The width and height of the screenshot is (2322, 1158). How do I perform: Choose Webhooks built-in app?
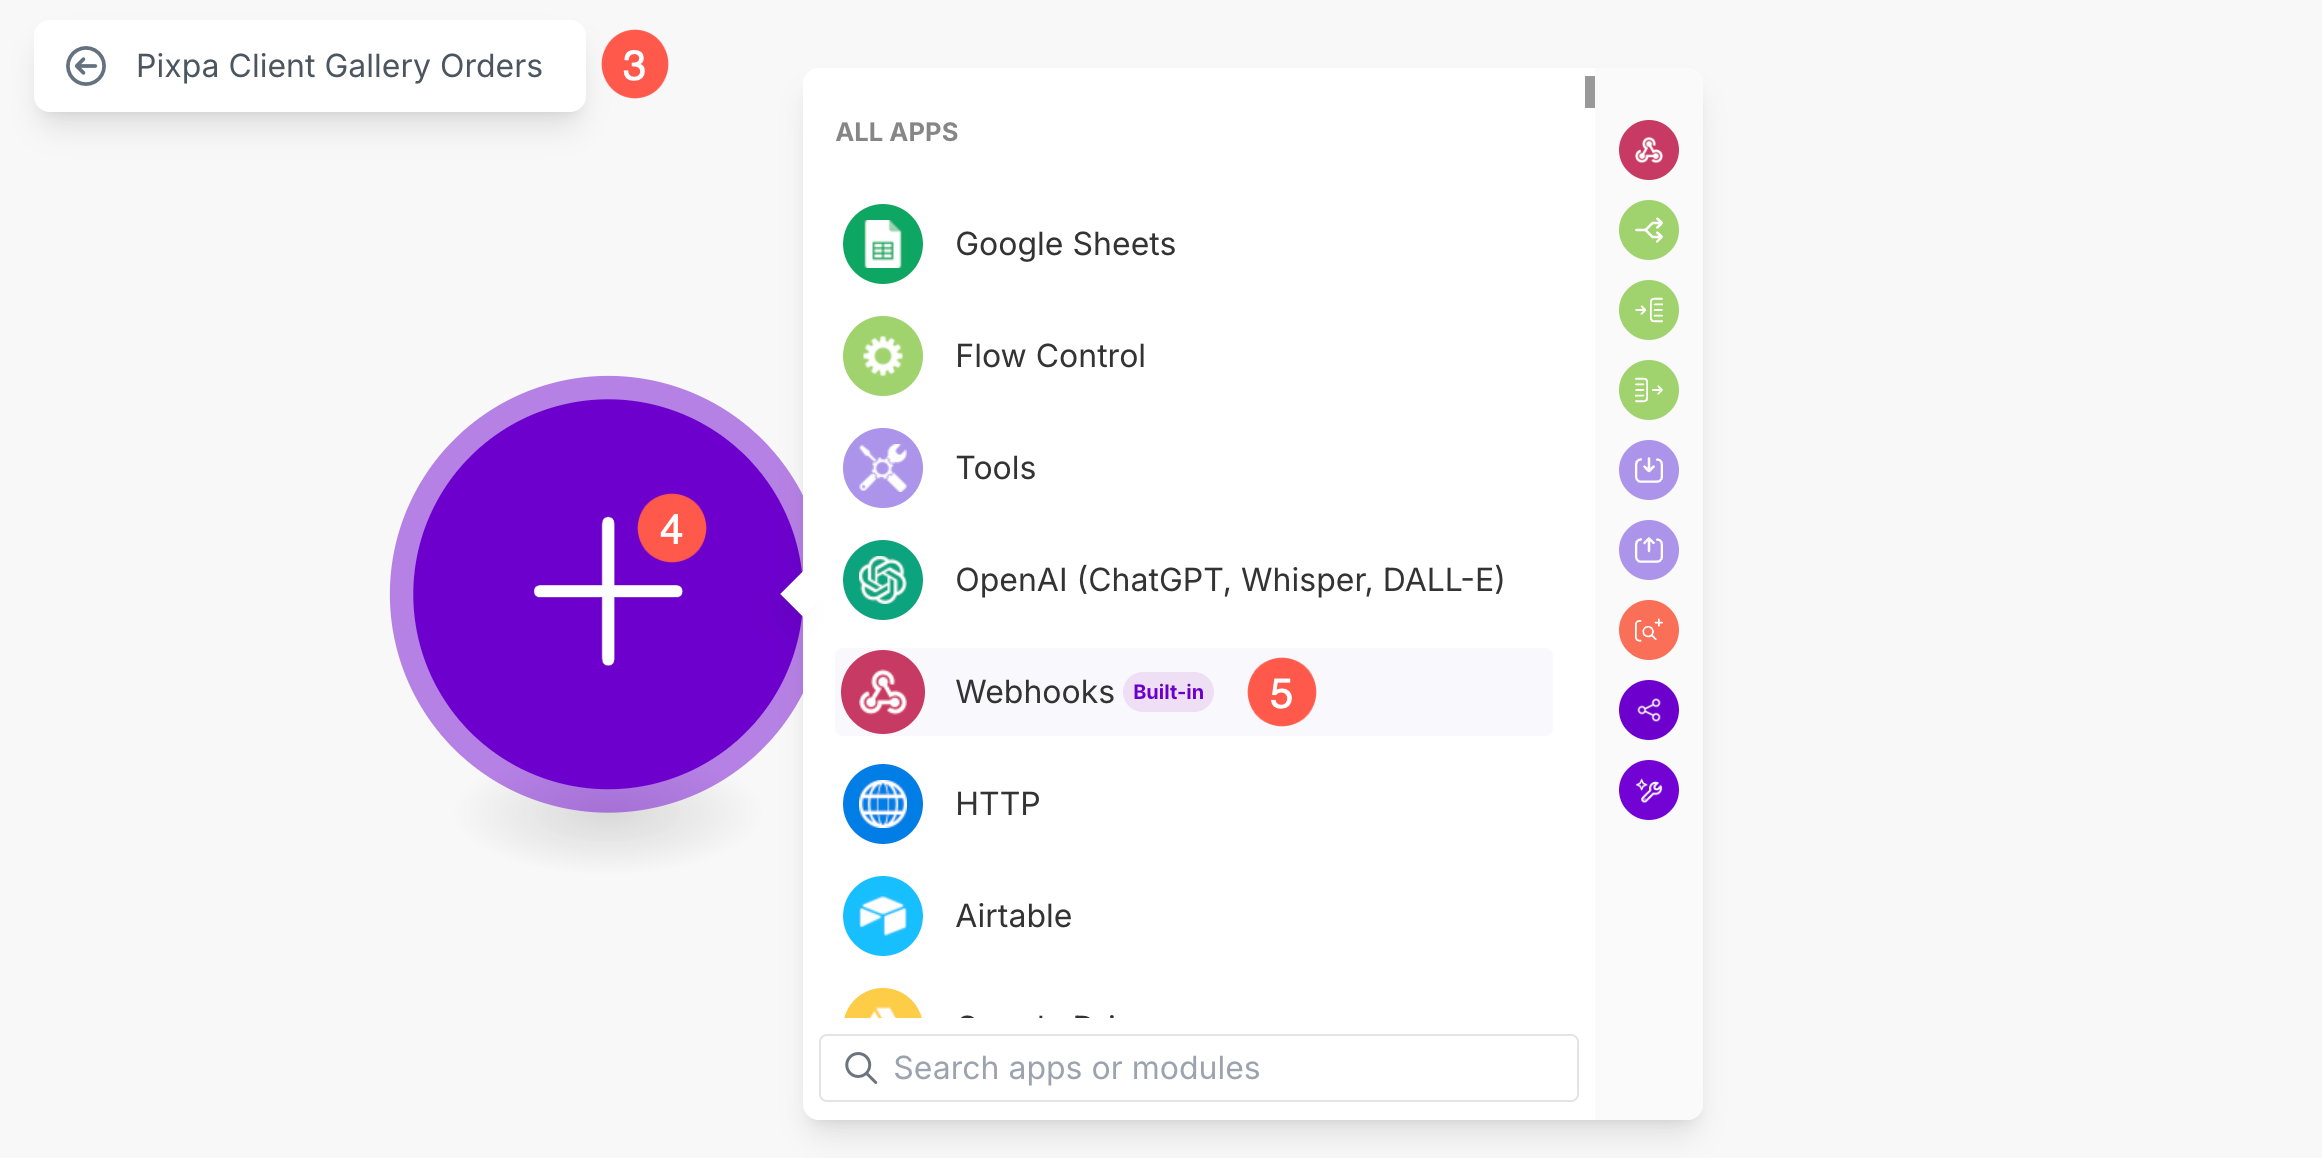coord(1193,692)
